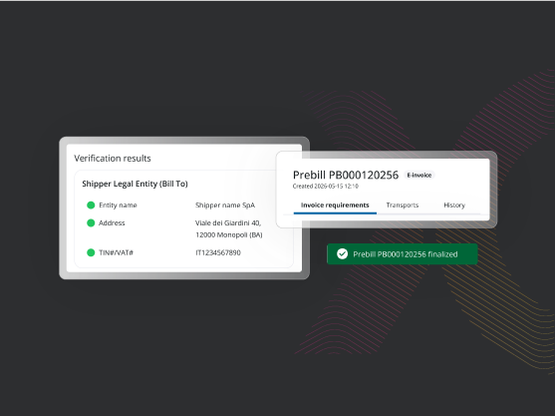Switch to the History tab
Image resolution: width=555 pixels, height=416 pixels.
(454, 205)
